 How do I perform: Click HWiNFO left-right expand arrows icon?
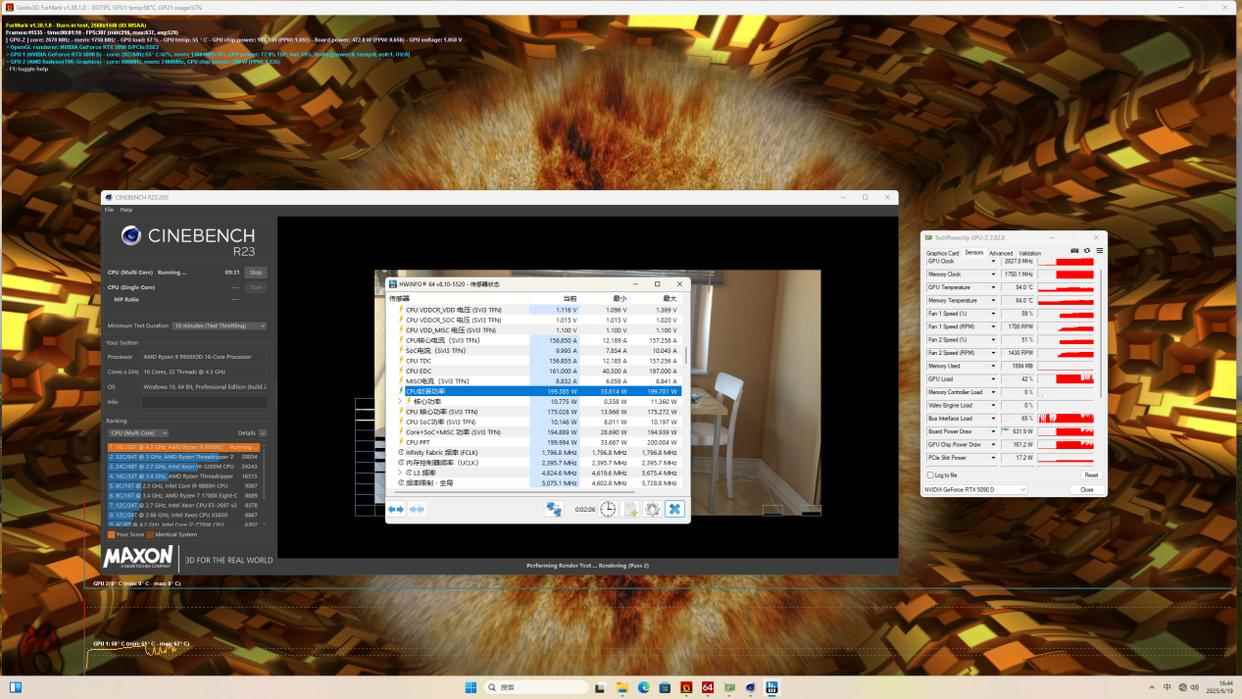(396, 509)
